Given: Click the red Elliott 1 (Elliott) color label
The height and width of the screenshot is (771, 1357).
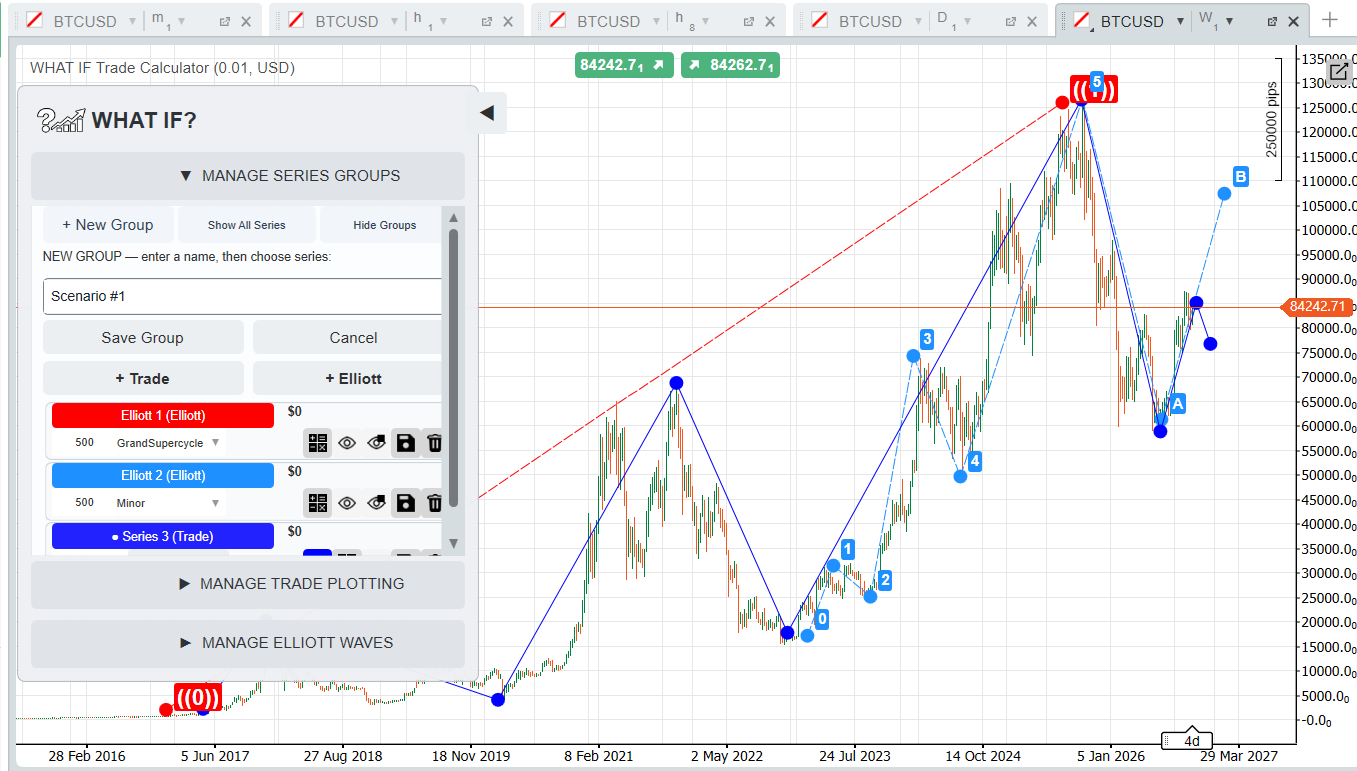Looking at the screenshot, I should point(163,415).
